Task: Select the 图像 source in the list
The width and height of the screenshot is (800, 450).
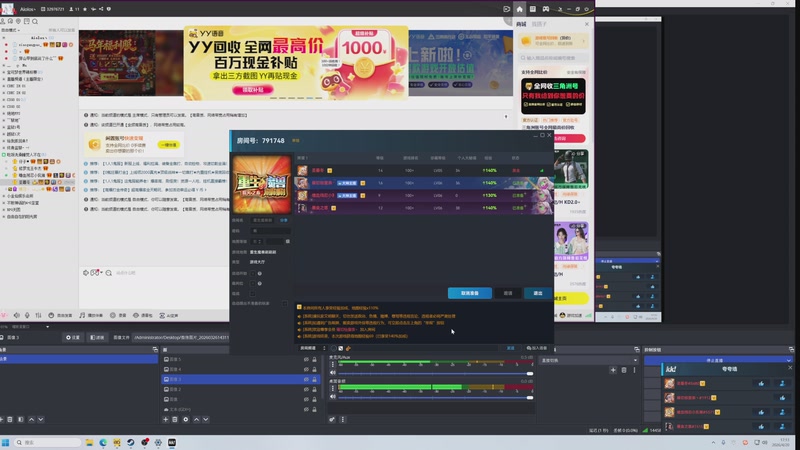Action: coord(174,399)
